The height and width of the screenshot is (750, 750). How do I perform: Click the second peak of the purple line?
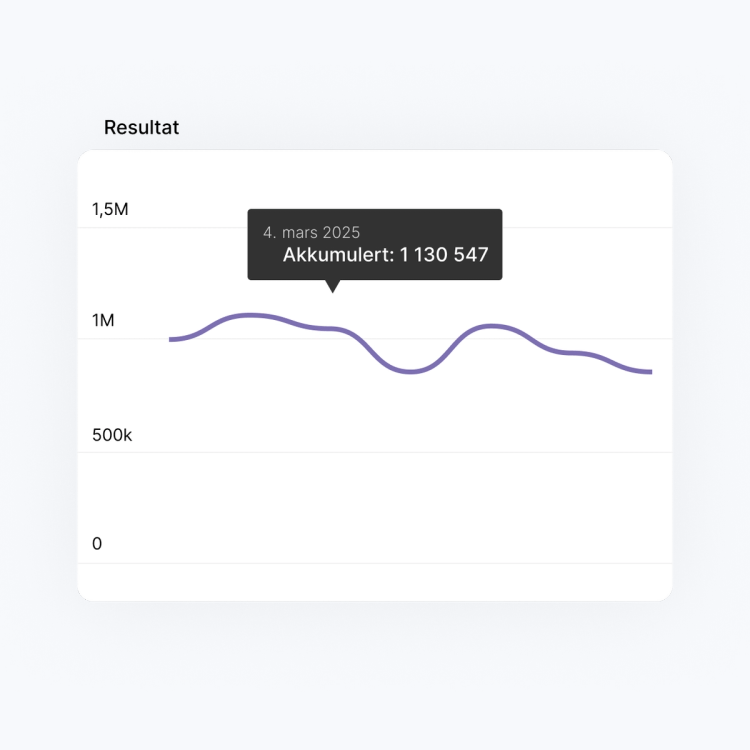(491, 326)
